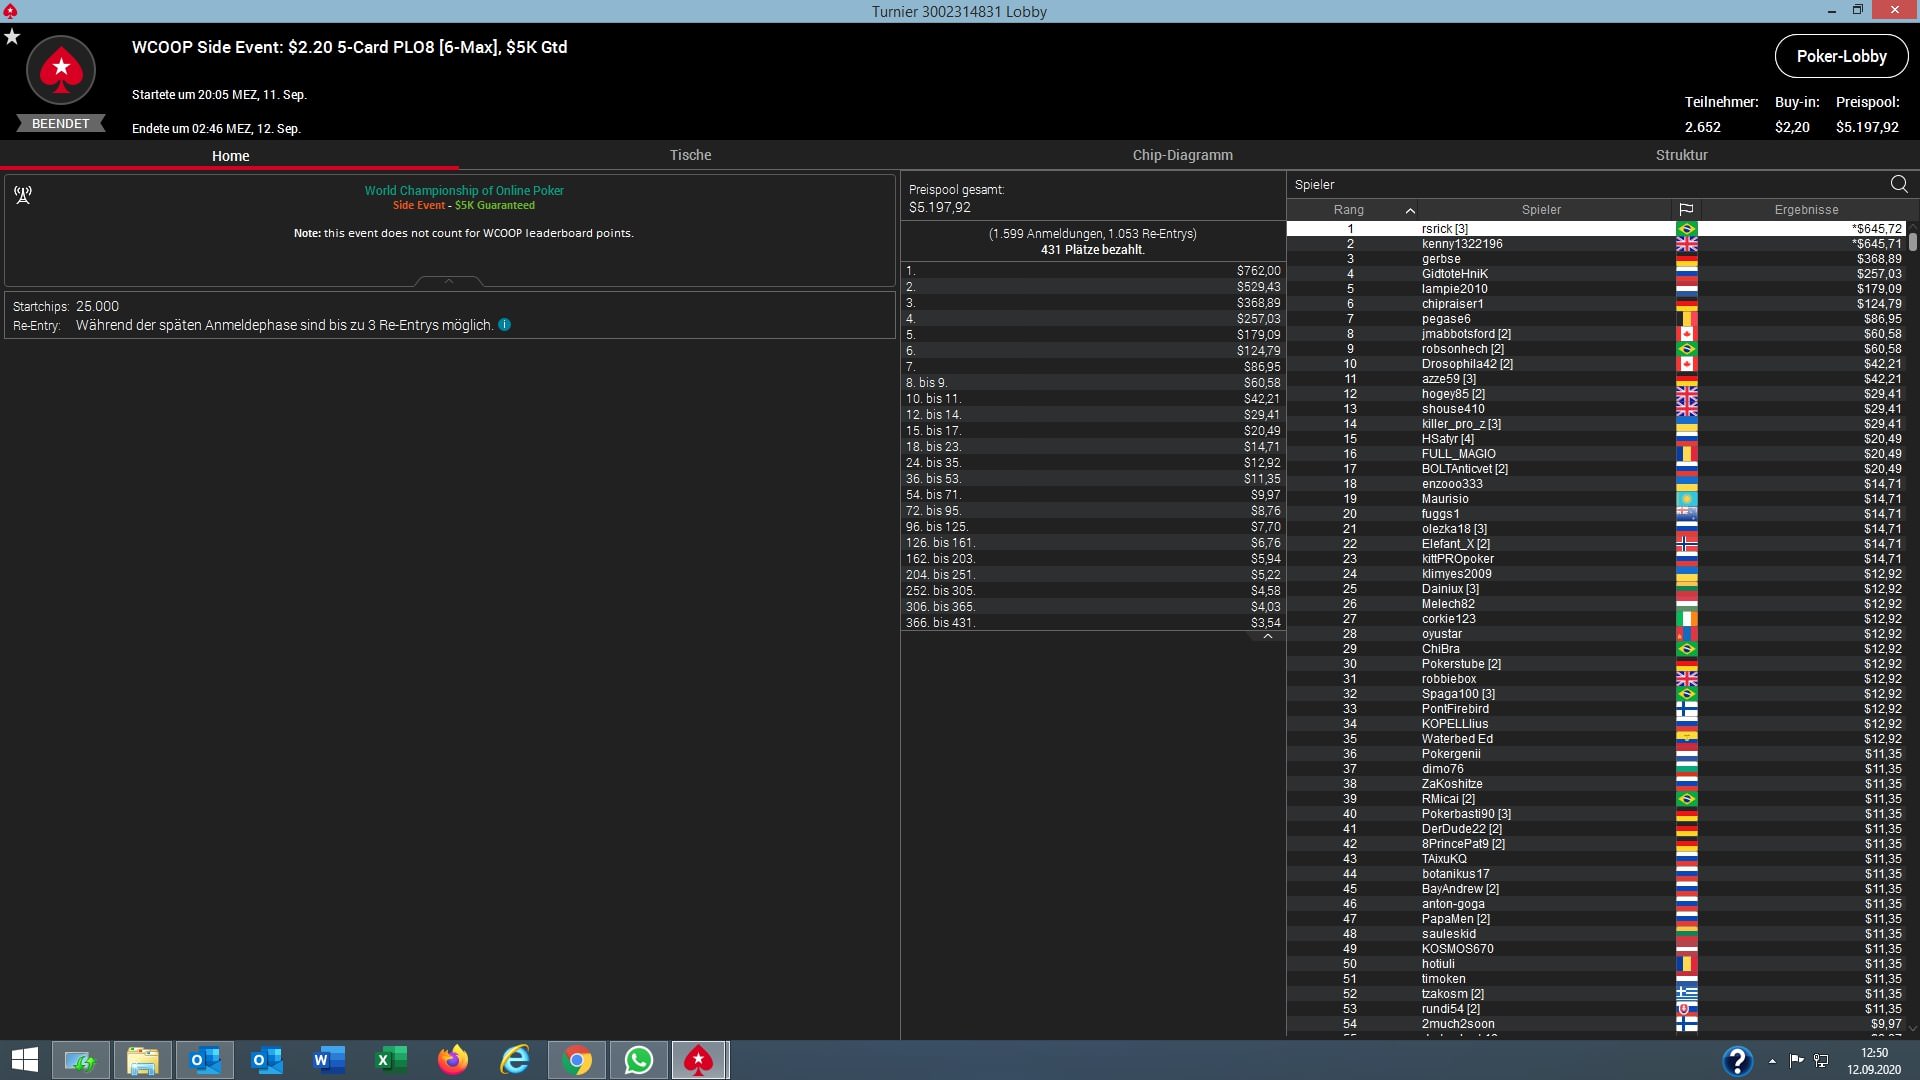Open Excel from the taskbar

pyautogui.click(x=390, y=1060)
